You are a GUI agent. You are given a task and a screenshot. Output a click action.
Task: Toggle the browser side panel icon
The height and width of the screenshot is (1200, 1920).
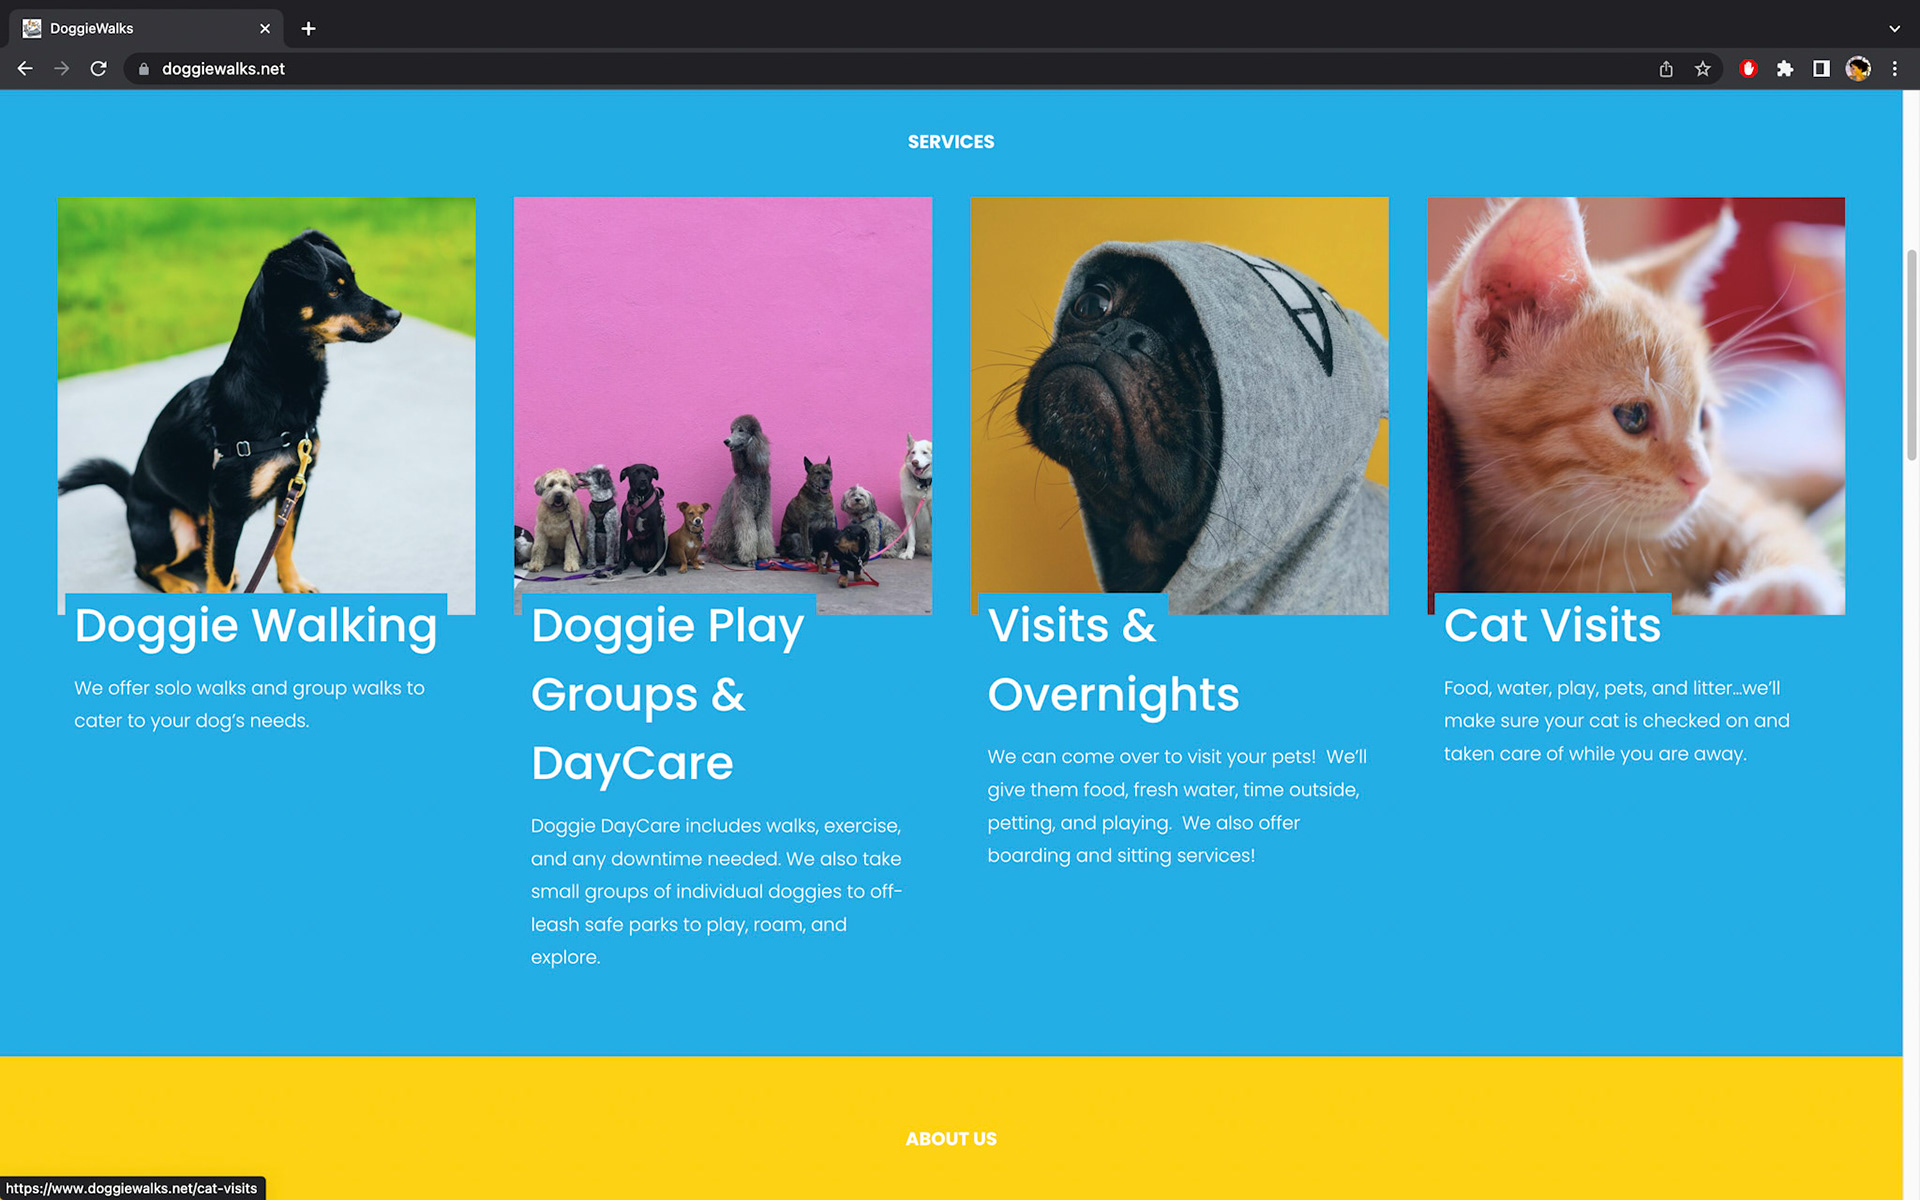pyautogui.click(x=1821, y=69)
